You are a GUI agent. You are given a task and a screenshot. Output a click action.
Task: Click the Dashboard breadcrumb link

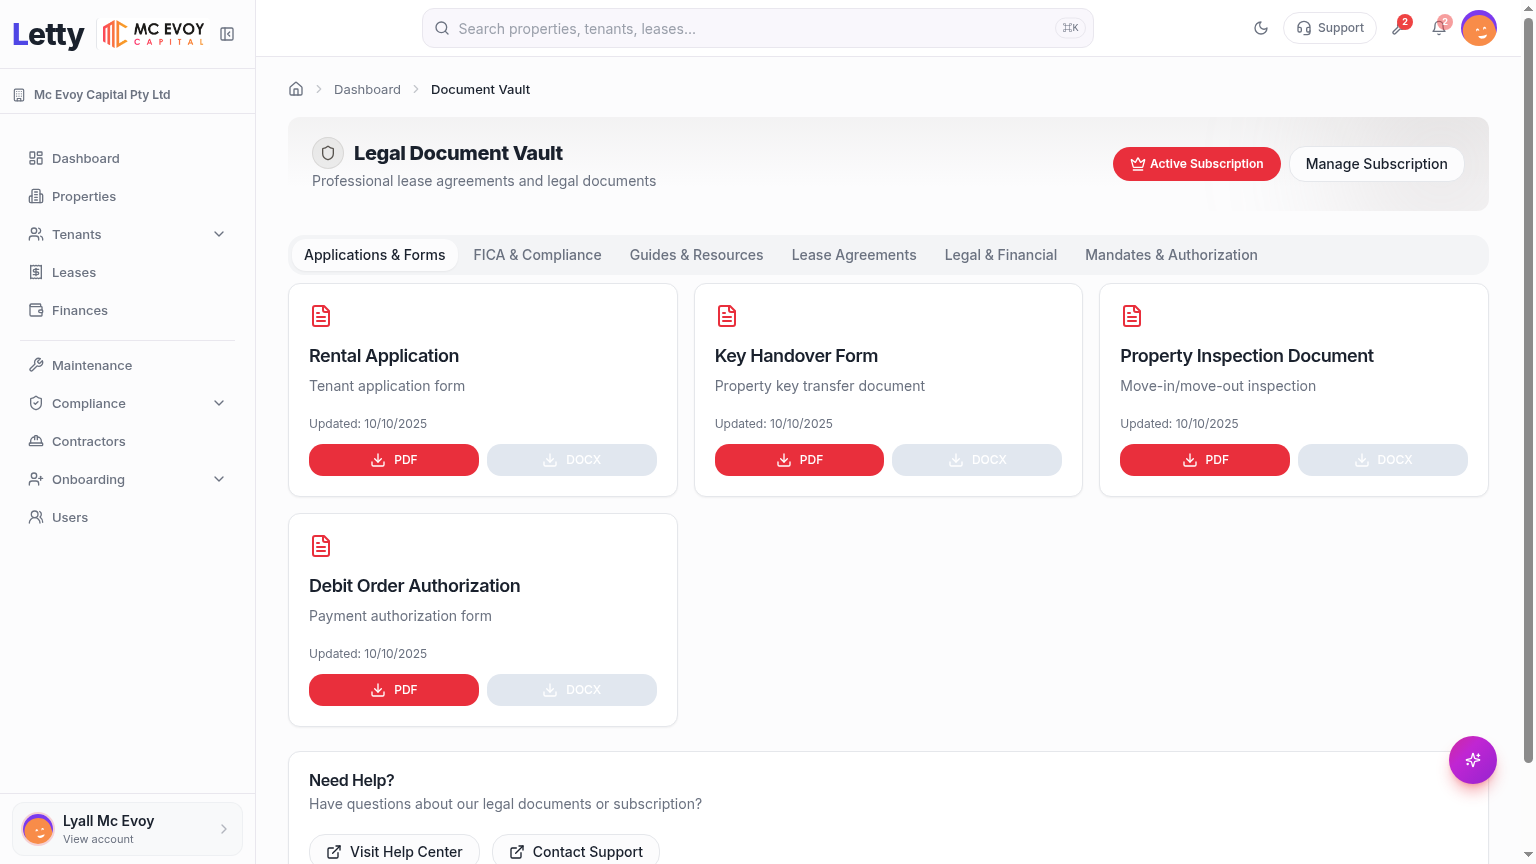tap(367, 89)
